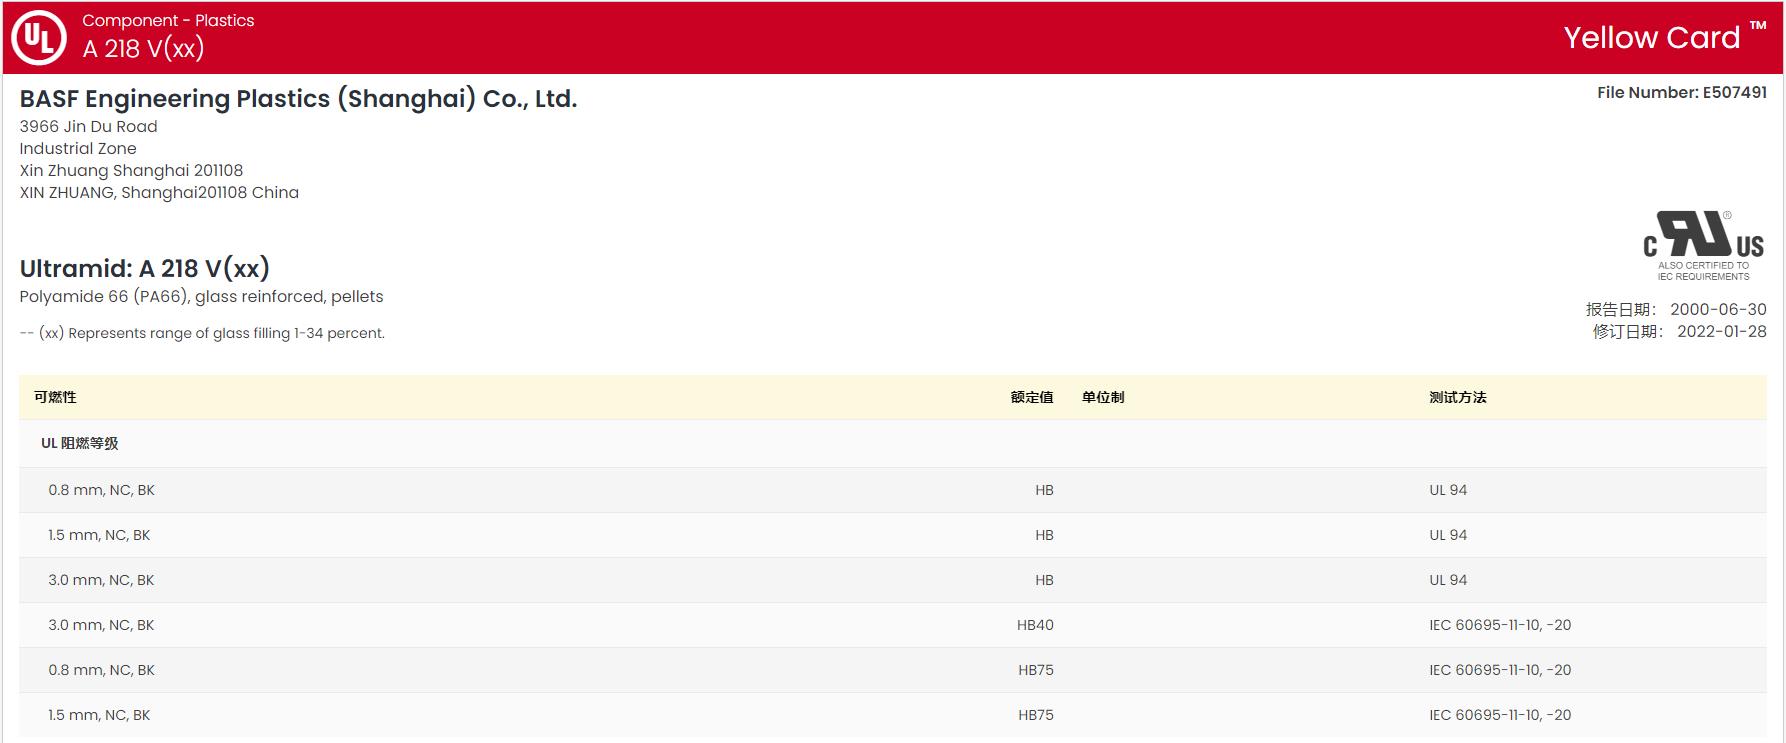The height and width of the screenshot is (743, 1786).
Task: Click the 'A 218 V(xx)' title in the red banner
Action: [143, 49]
